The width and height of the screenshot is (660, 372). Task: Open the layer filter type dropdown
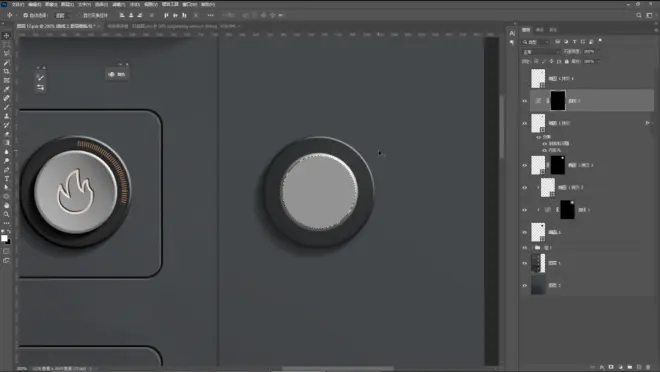[536, 42]
